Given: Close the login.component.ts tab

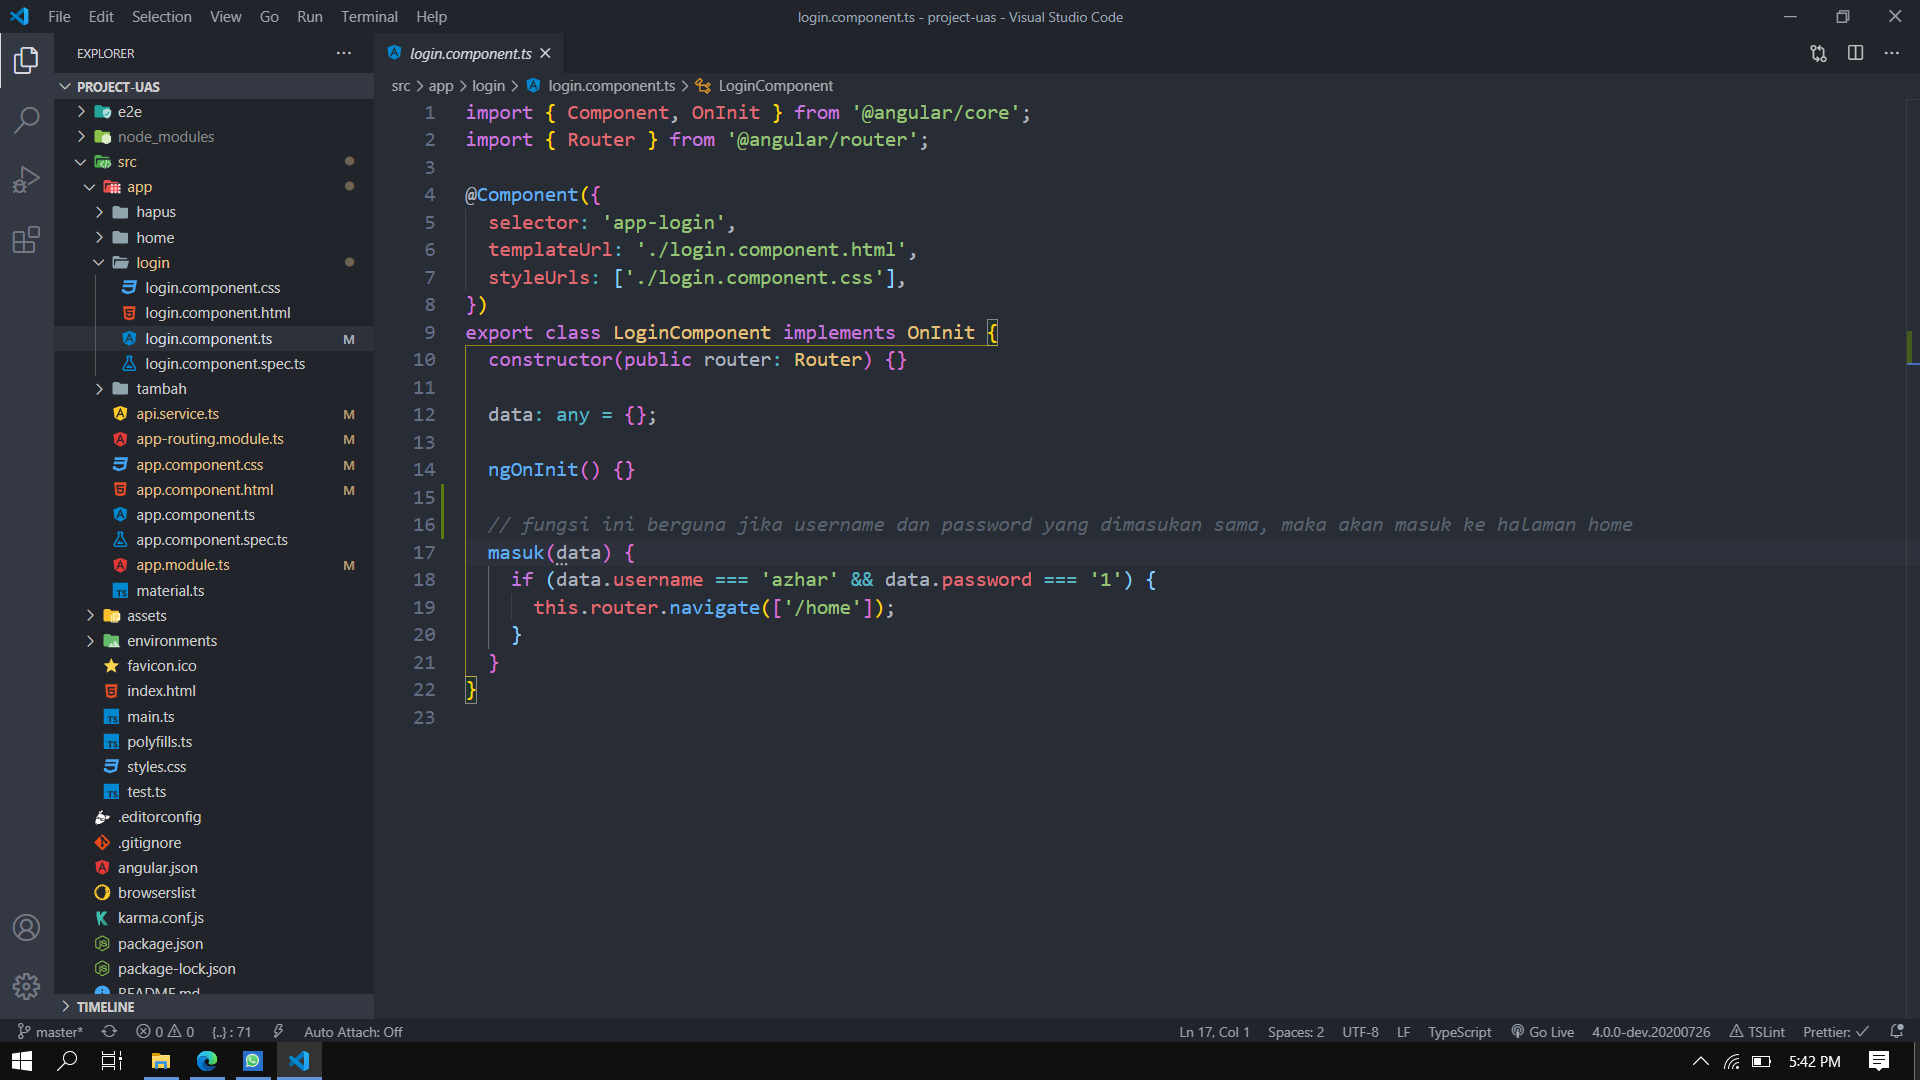Looking at the screenshot, I should tap(545, 53).
